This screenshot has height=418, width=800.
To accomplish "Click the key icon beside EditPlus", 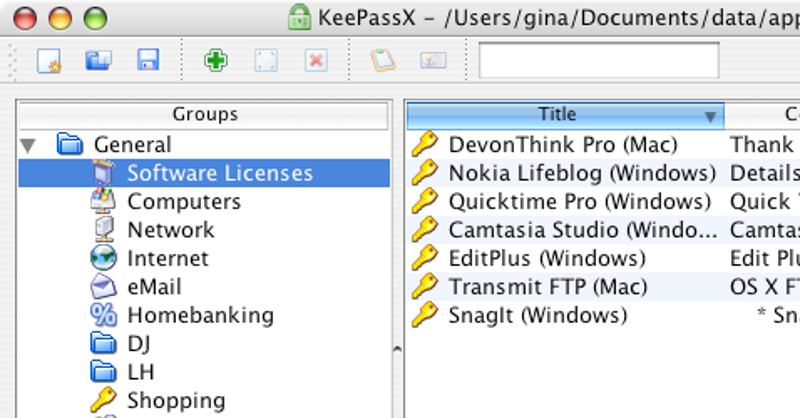I will coord(425,258).
